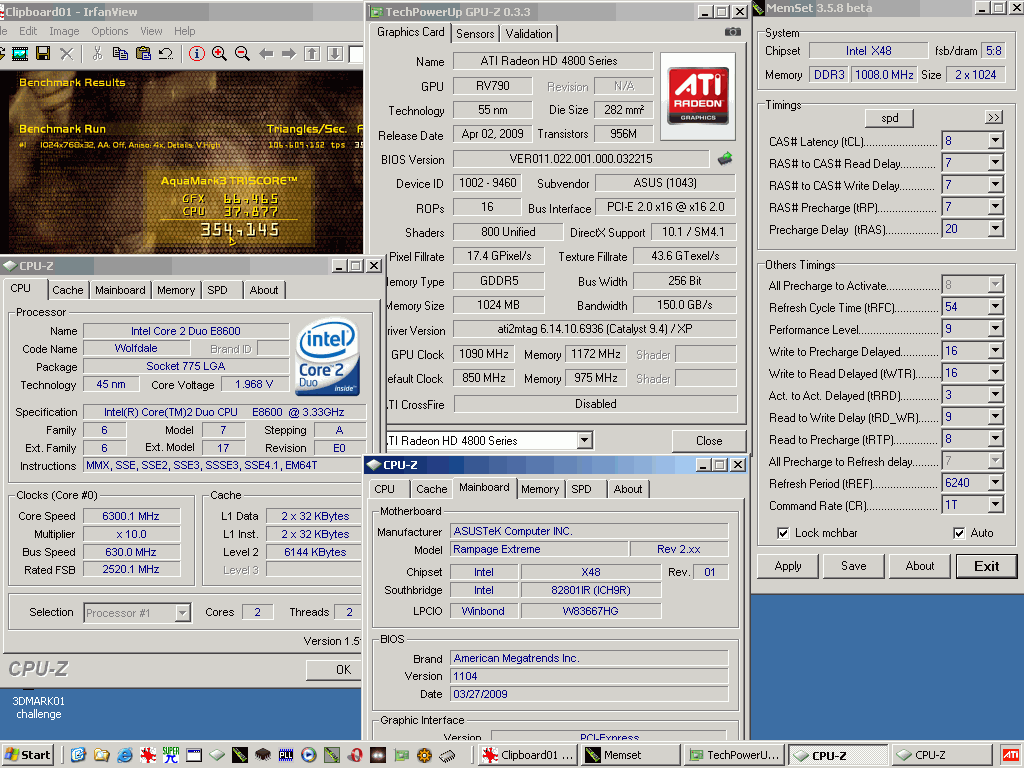
Task: Open the Options menu in IrfanView
Action: (x=110, y=31)
